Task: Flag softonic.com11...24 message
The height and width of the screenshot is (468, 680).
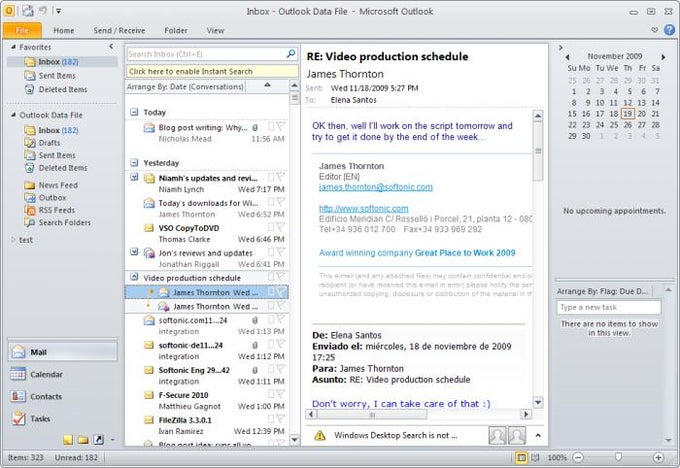Action: 281,319
